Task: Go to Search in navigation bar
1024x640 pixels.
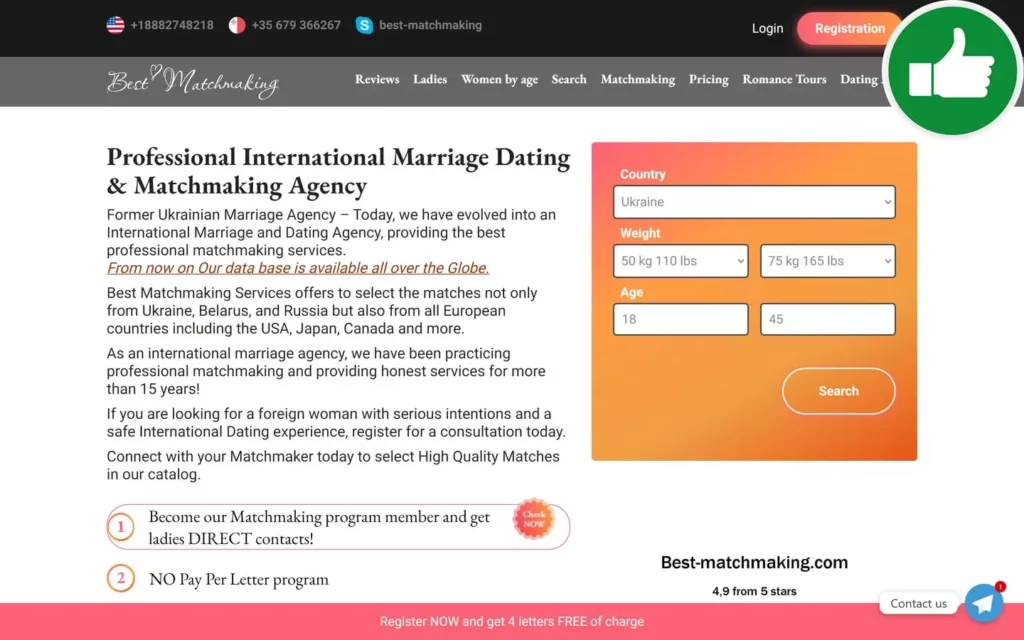Action: (569, 79)
